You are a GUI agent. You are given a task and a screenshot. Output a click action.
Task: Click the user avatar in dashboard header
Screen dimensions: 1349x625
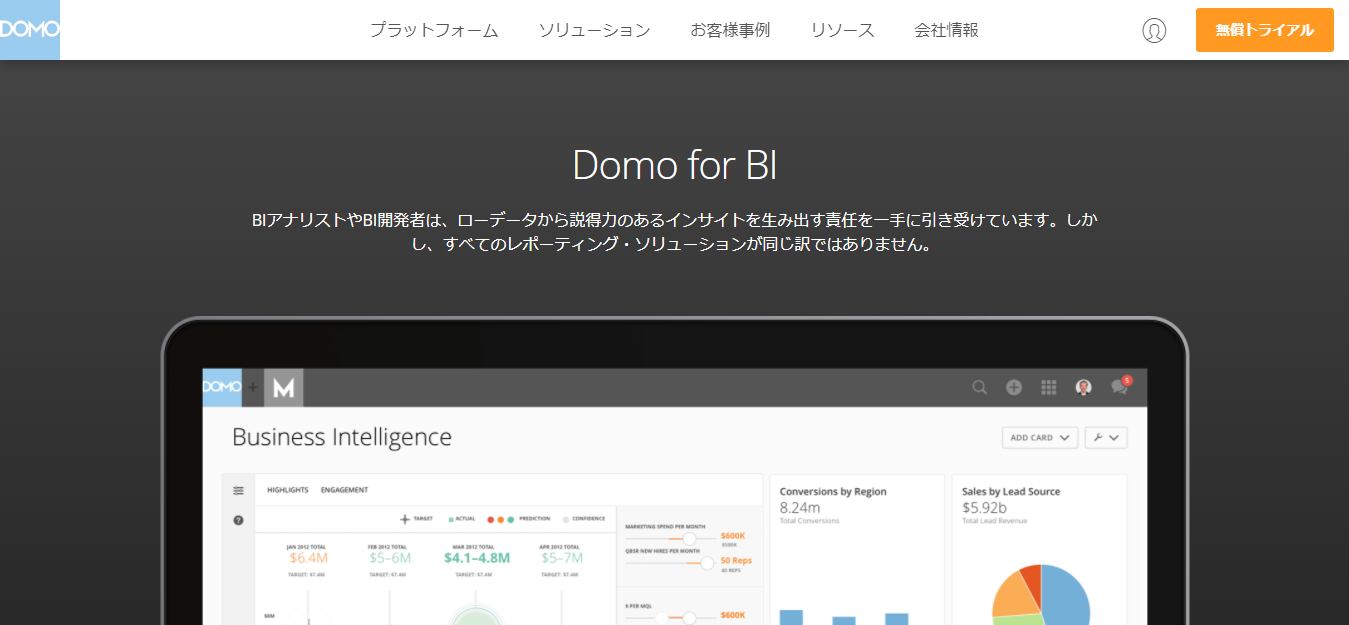[x=1083, y=387]
